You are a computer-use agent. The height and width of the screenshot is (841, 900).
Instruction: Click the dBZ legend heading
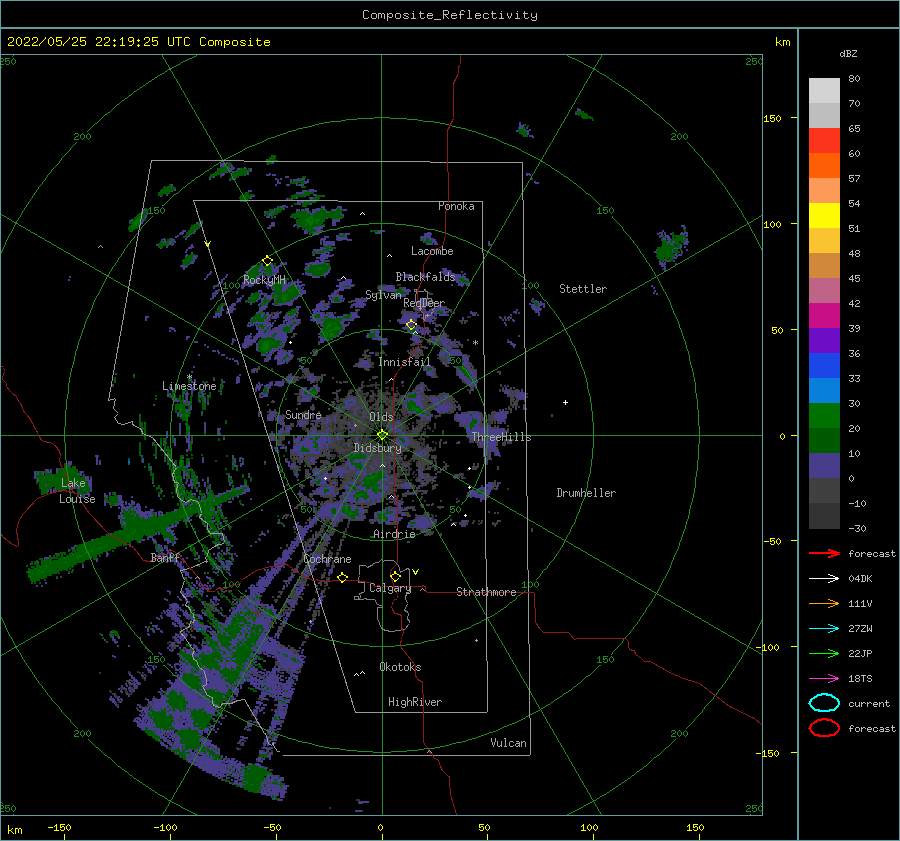coord(848,53)
